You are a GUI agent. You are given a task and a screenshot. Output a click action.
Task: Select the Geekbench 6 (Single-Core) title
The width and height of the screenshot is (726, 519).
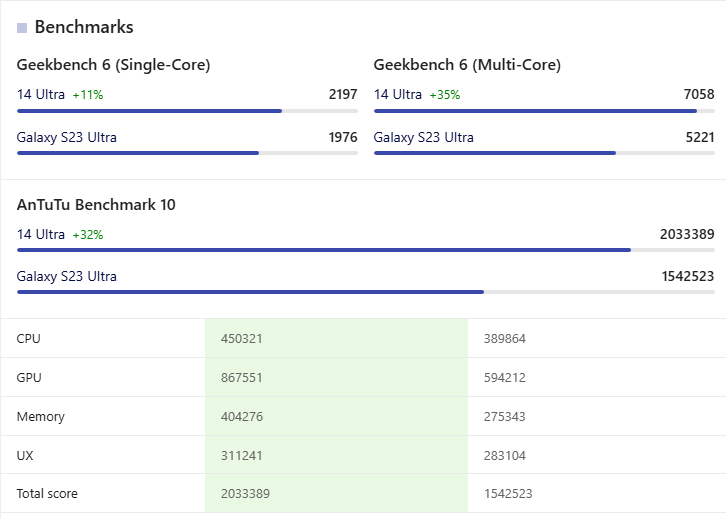(x=113, y=65)
